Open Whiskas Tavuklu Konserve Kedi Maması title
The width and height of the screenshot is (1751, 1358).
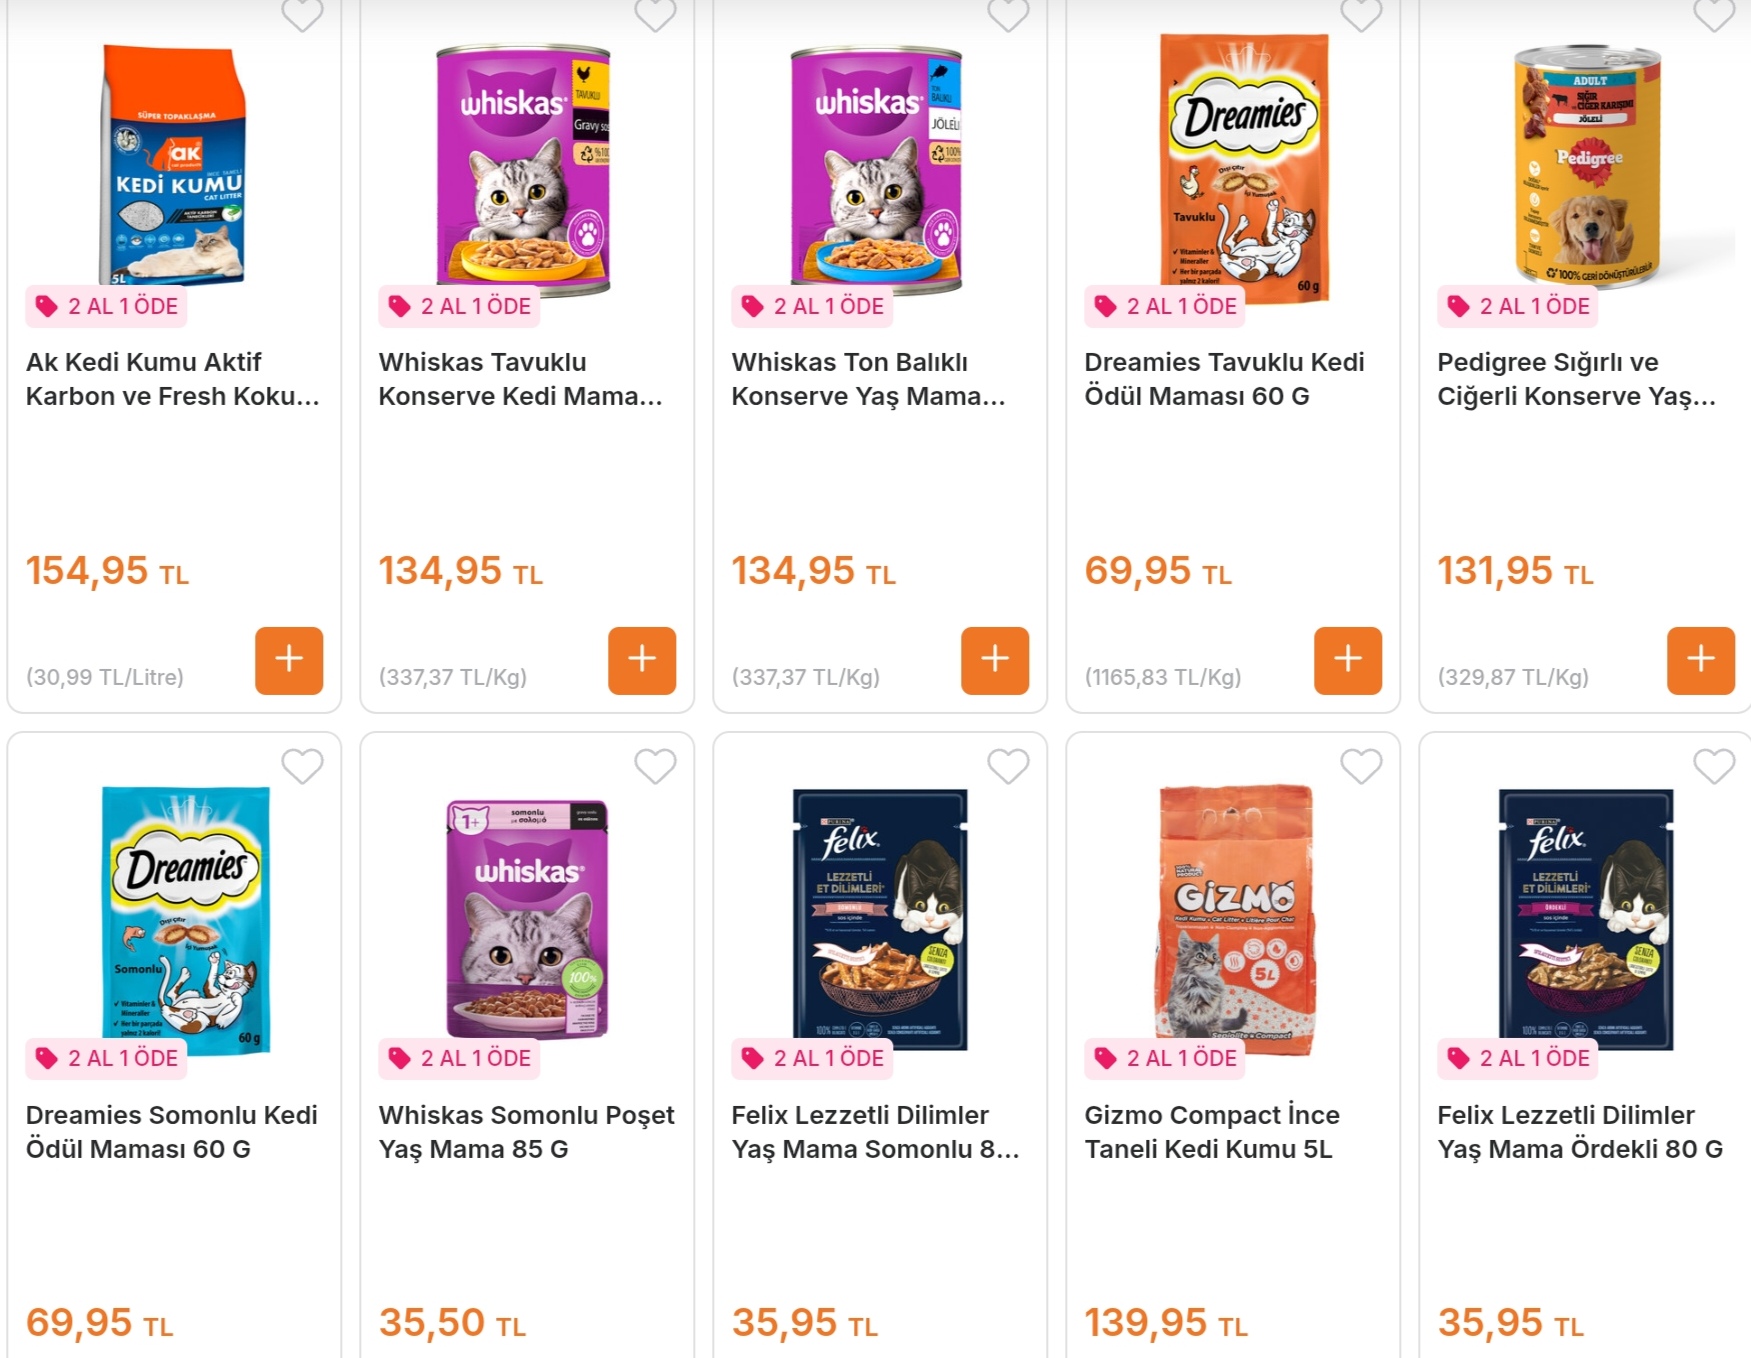(x=520, y=379)
